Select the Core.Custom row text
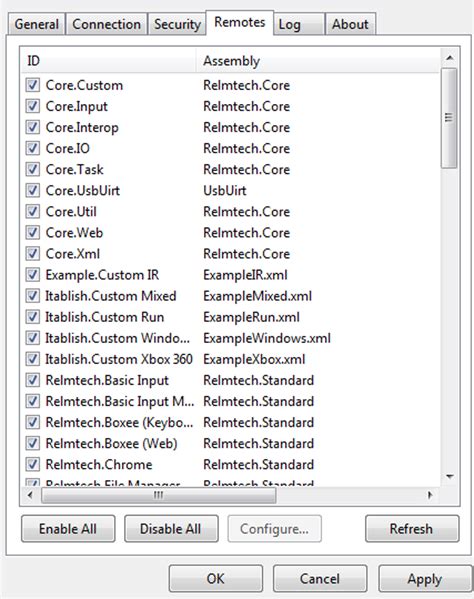474x599 pixels. click(84, 85)
